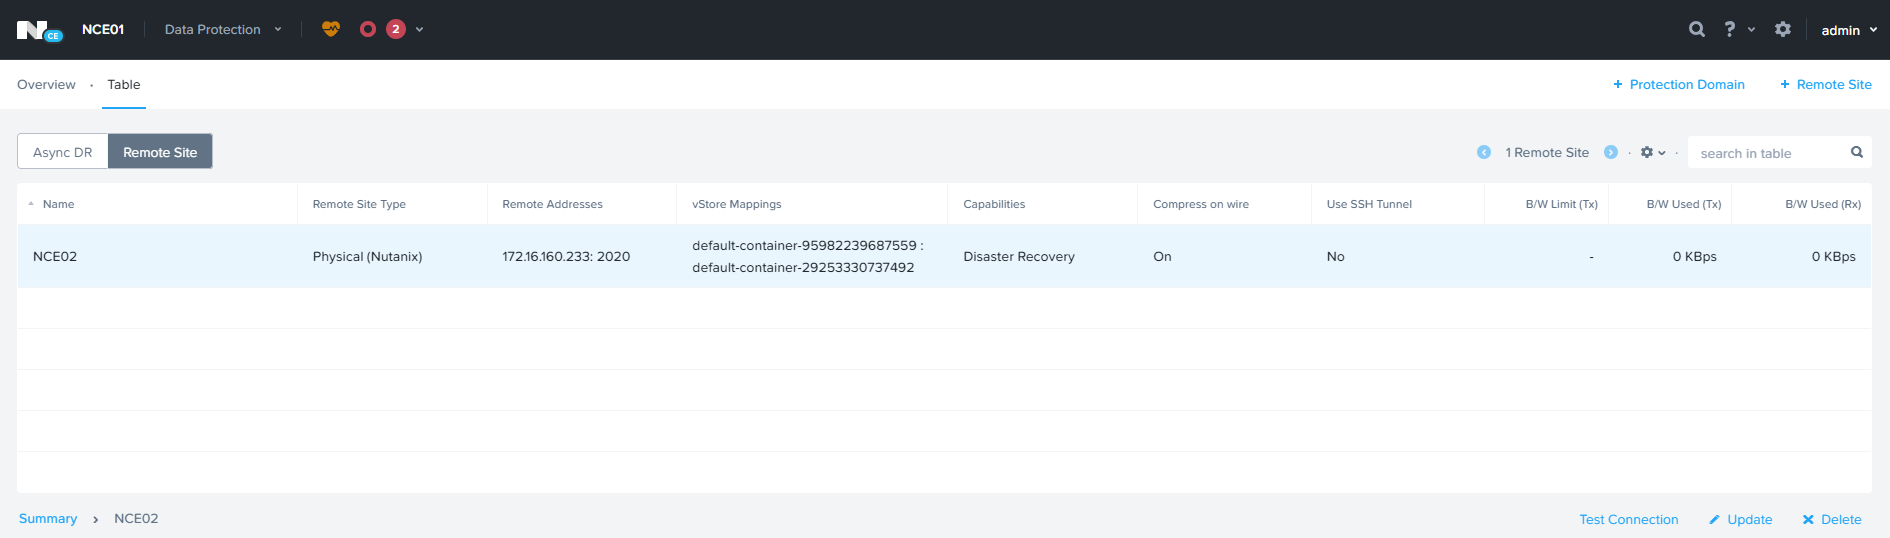Screen dimensions: 1890x538
Task: Open the search magnifier in top bar
Action: 1696,29
